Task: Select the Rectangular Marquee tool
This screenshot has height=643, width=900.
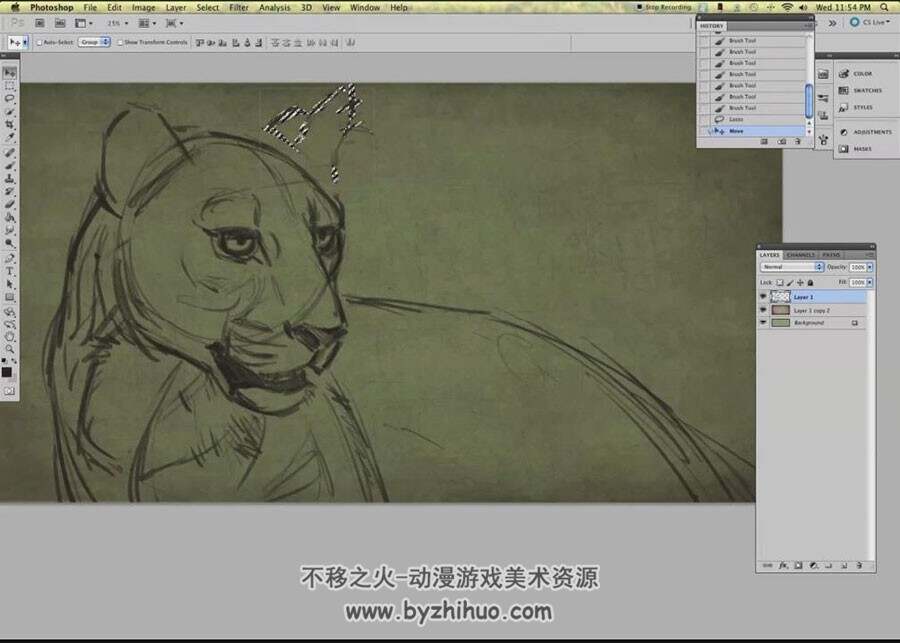Action: coord(9,86)
